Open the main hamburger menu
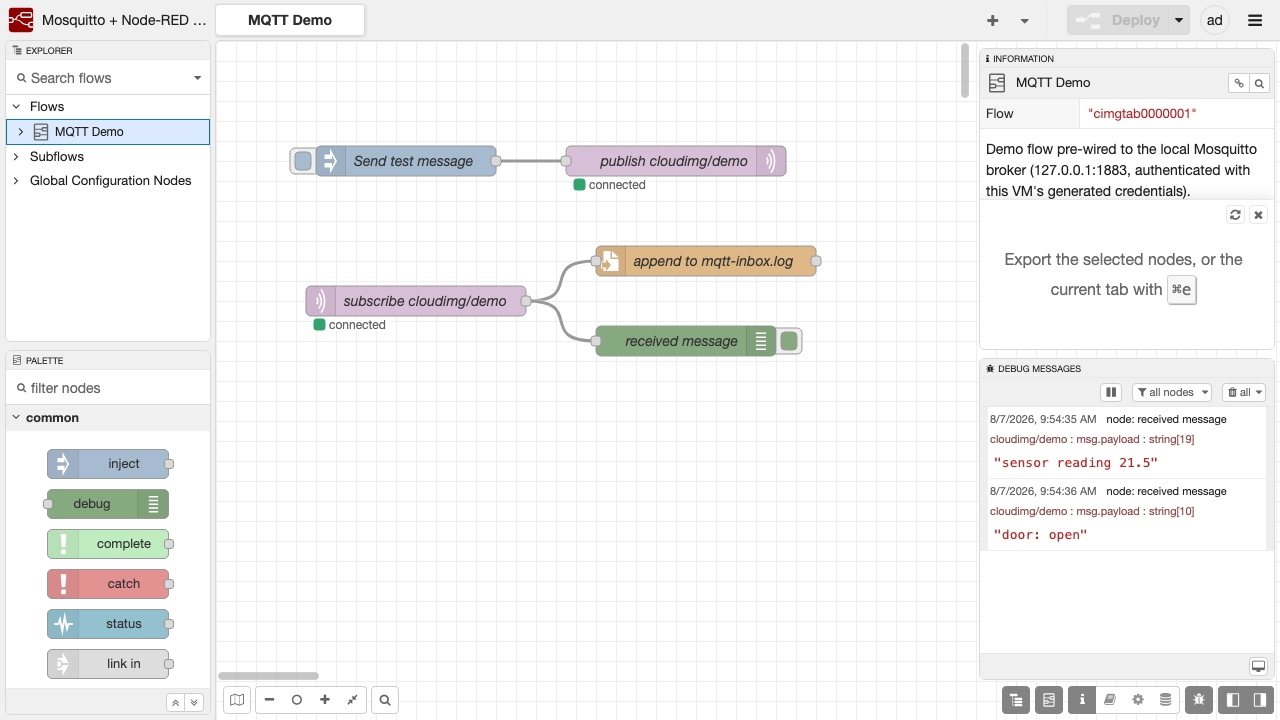The image size is (1280, 720). coord(1255,20)
